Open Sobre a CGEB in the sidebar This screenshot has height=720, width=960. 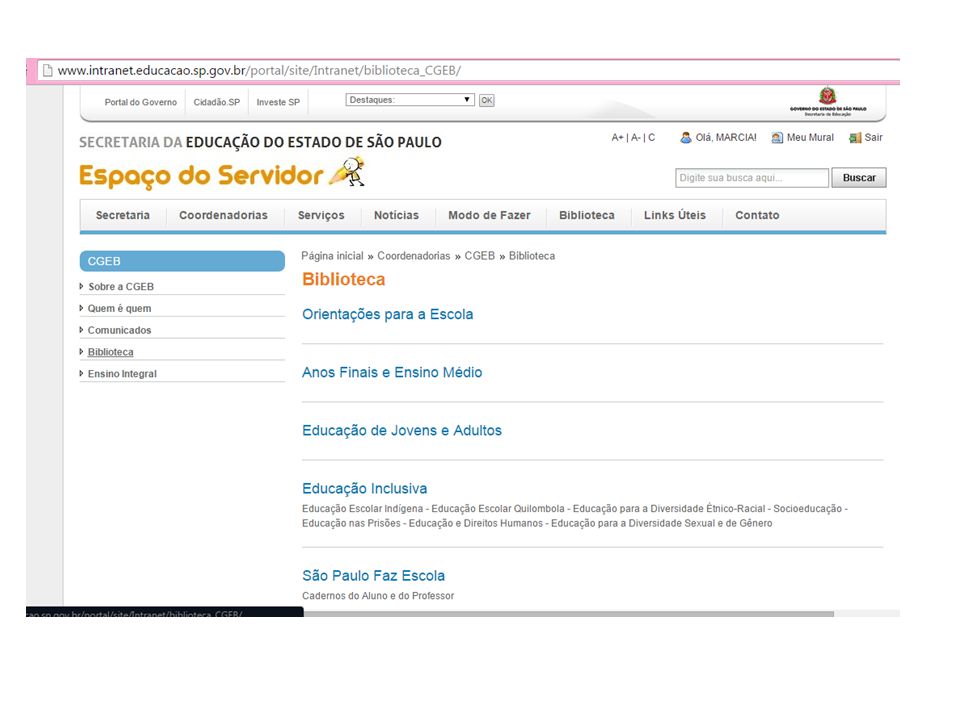pos(121,287)
